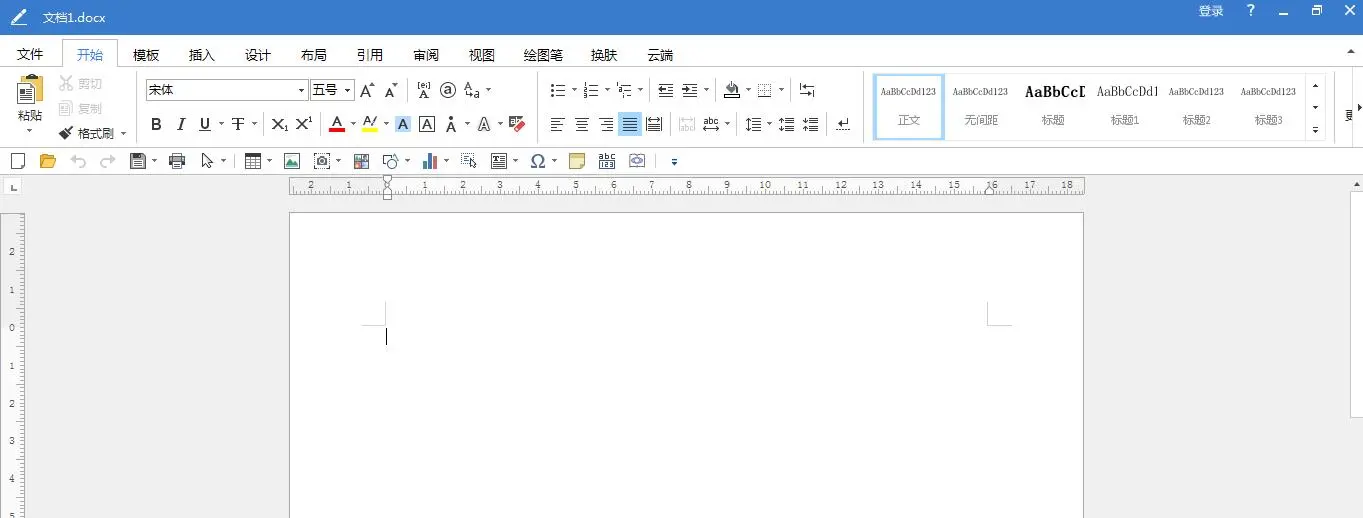Set paragraph alignment to left

coord(557,124)
